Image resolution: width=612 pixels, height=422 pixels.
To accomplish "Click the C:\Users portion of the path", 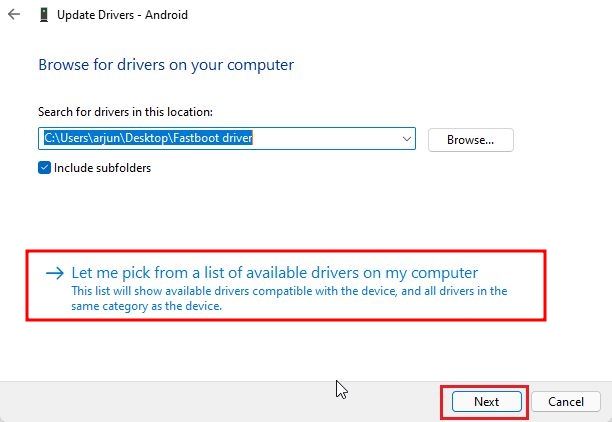I will 66,140.
